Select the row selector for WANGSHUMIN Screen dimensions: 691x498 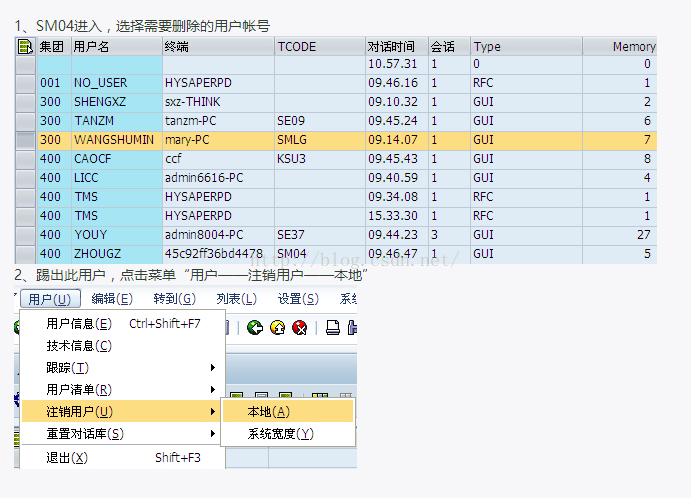click(x=25, y=140)
